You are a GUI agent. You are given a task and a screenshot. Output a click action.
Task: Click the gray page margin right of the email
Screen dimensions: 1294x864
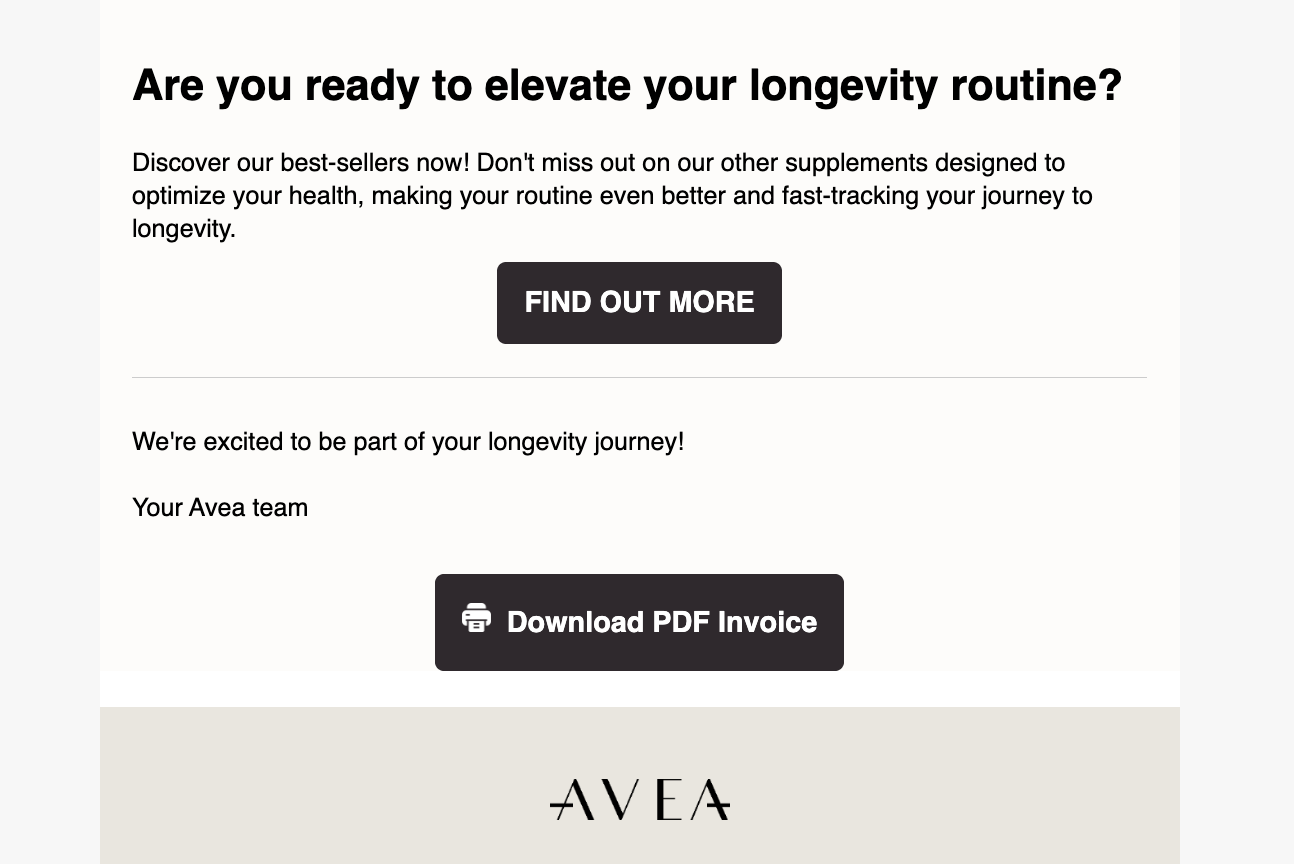coord(1237,432)
